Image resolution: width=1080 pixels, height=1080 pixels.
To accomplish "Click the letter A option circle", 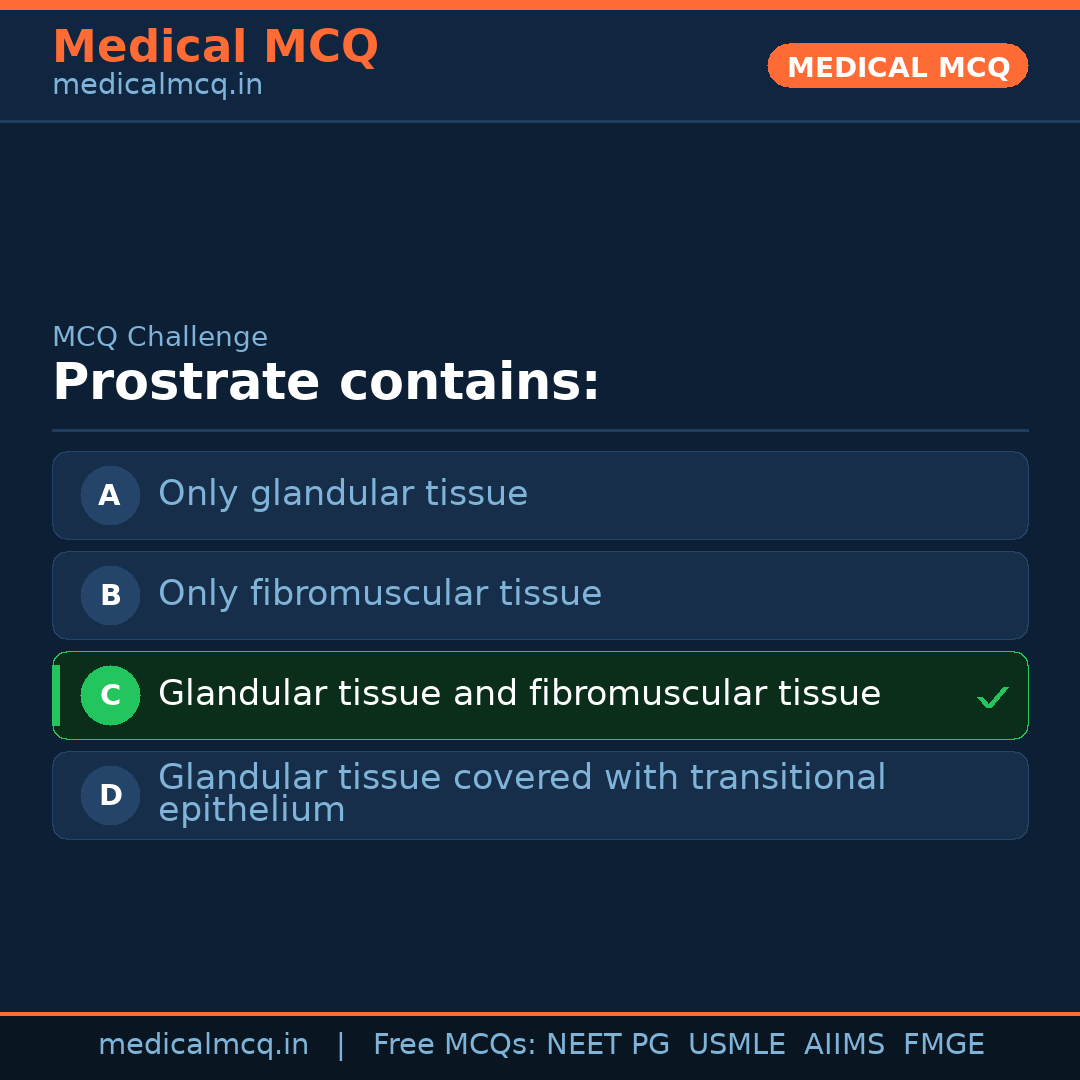I will click(x=110, y=495).
